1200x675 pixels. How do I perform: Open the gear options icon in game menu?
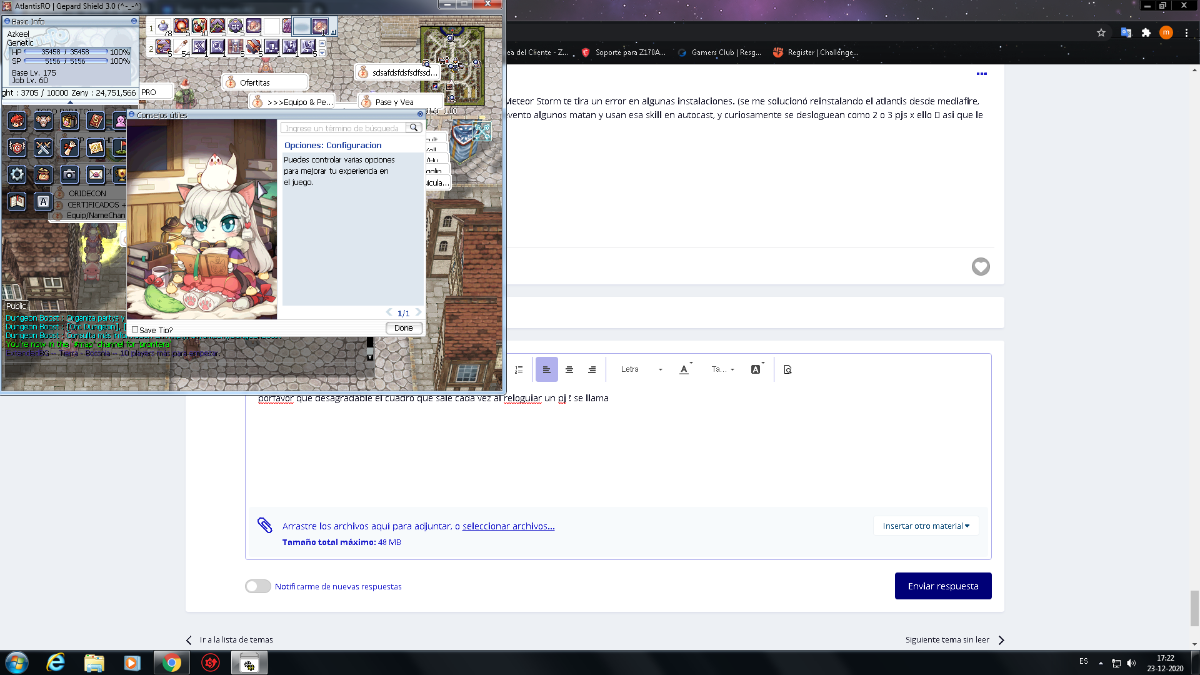(x=17, y=174)
